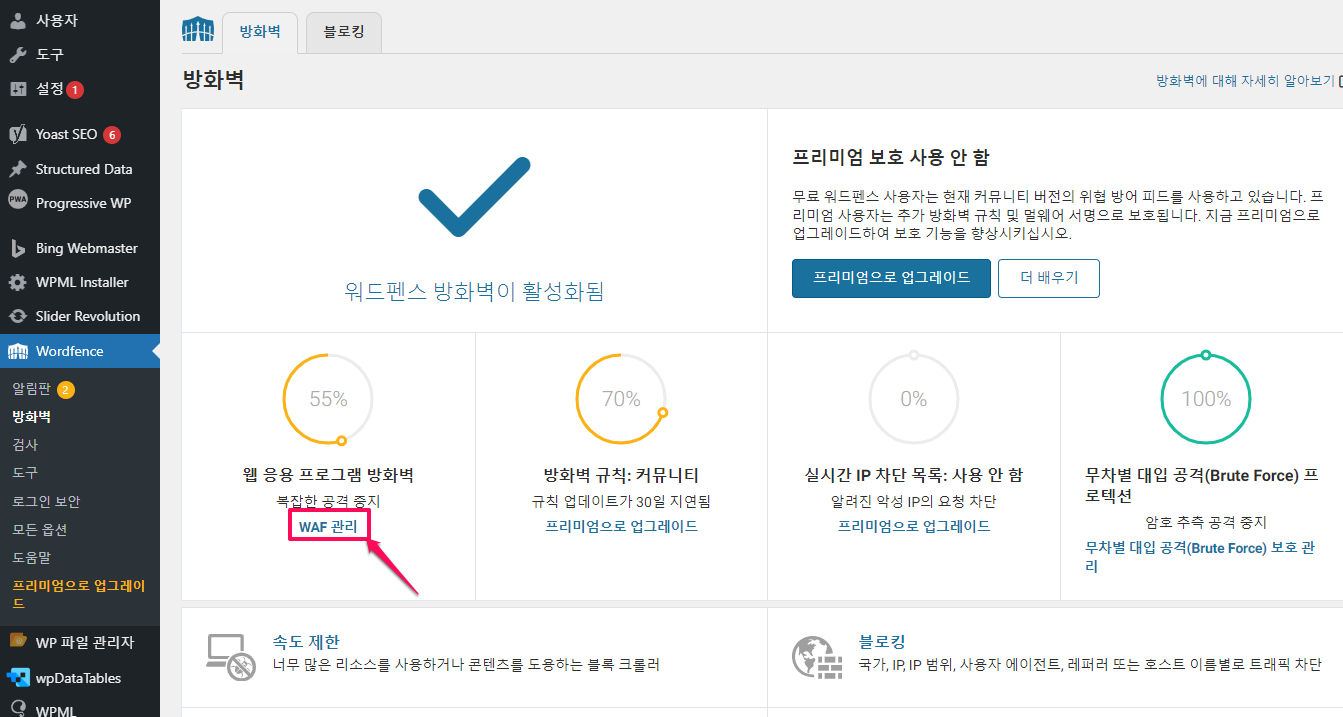Viewport: 1343px width, 717px height.
Task: Click upgrade link under 실시간 IP 차단 목록
Action: [914, 526]
